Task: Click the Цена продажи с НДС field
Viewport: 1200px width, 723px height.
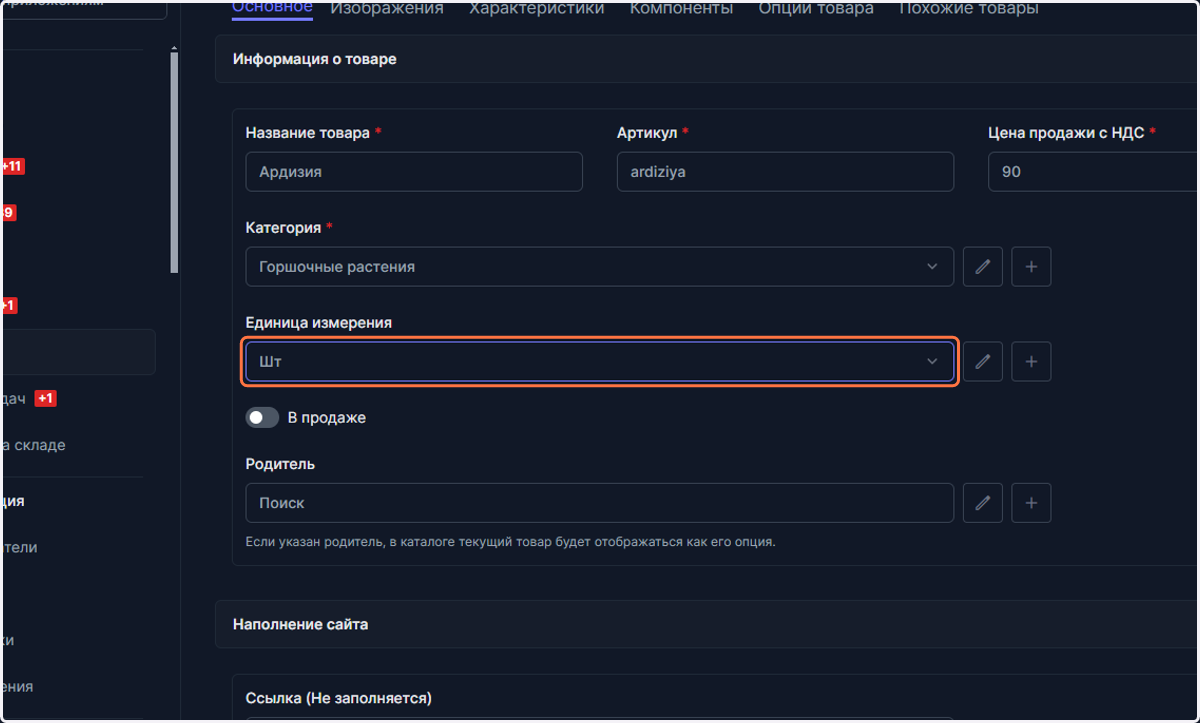Action: click(x=1094, y=172)
